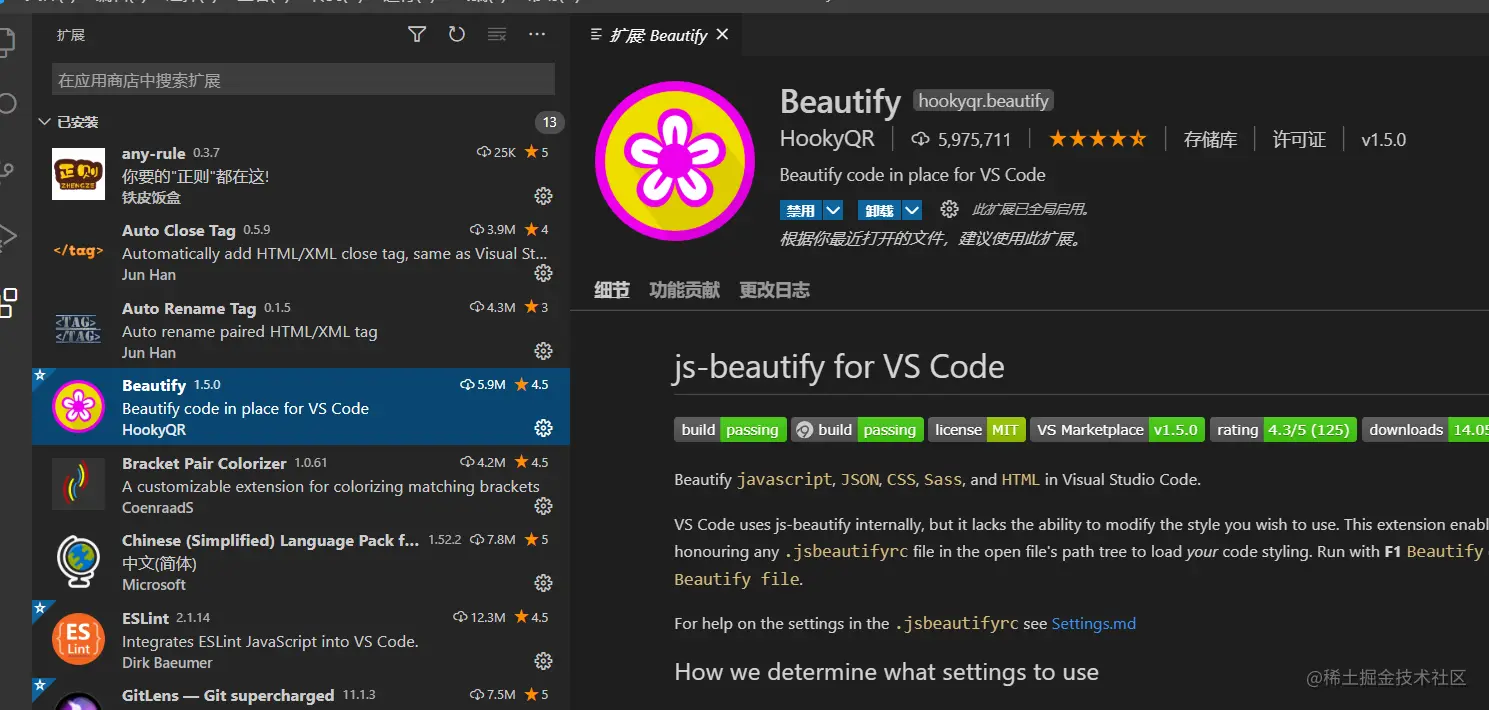The height and width of the screenshot is (710, 1489).
Task: Click the 禁用 button
Action: [801, 210]
